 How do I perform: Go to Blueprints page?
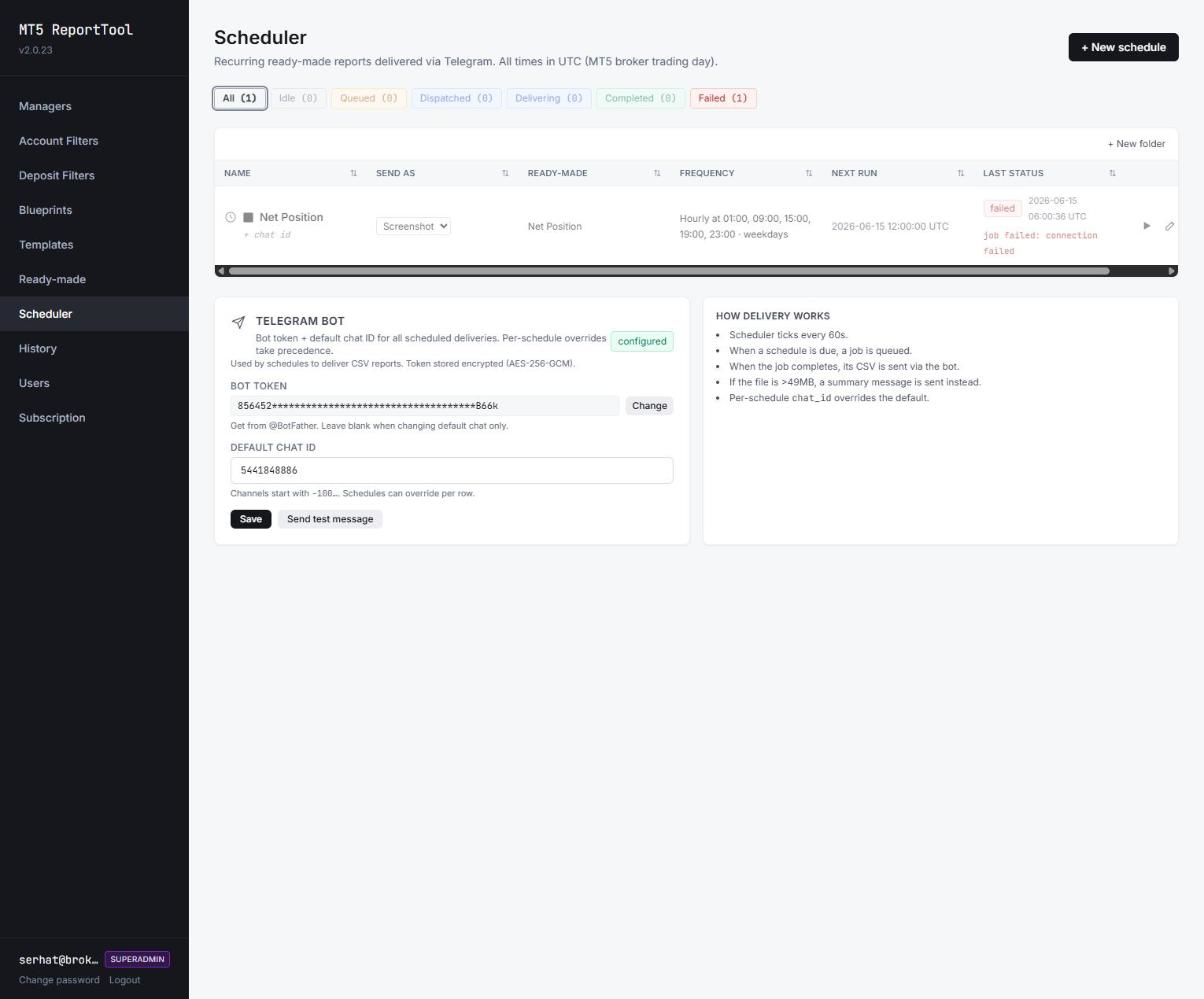94,210
